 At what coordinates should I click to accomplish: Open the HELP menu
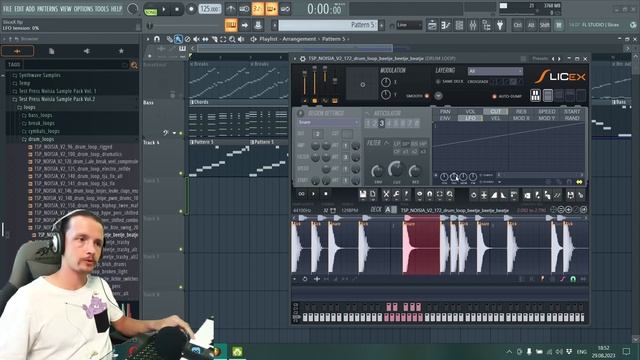(116, 9)
